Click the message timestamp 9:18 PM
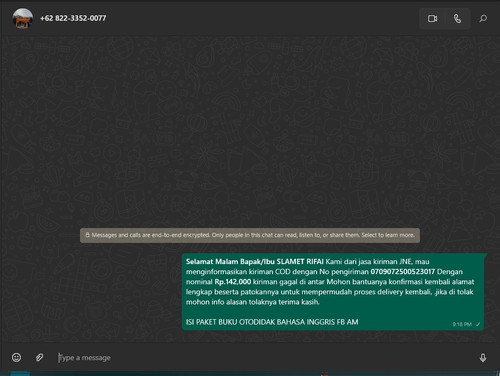500x376 pixels. click(x=462, y=324)
